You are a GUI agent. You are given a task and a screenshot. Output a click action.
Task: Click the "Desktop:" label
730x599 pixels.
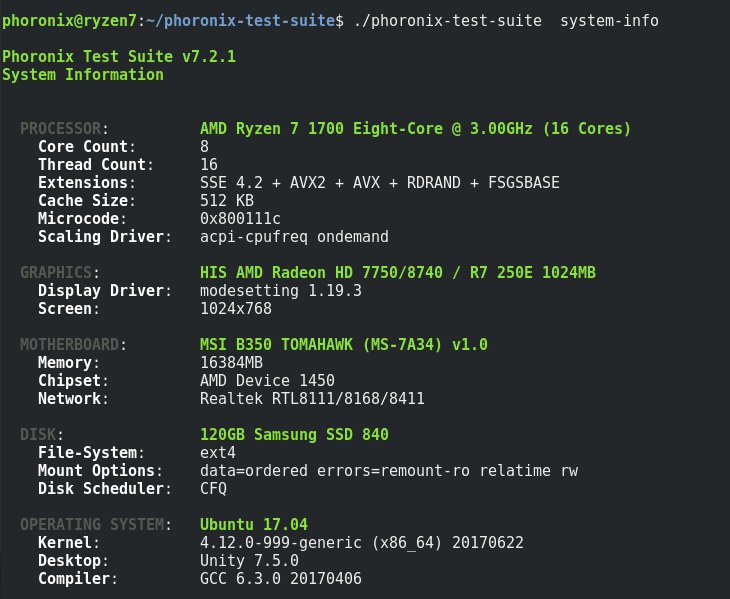tap(73, 561)
